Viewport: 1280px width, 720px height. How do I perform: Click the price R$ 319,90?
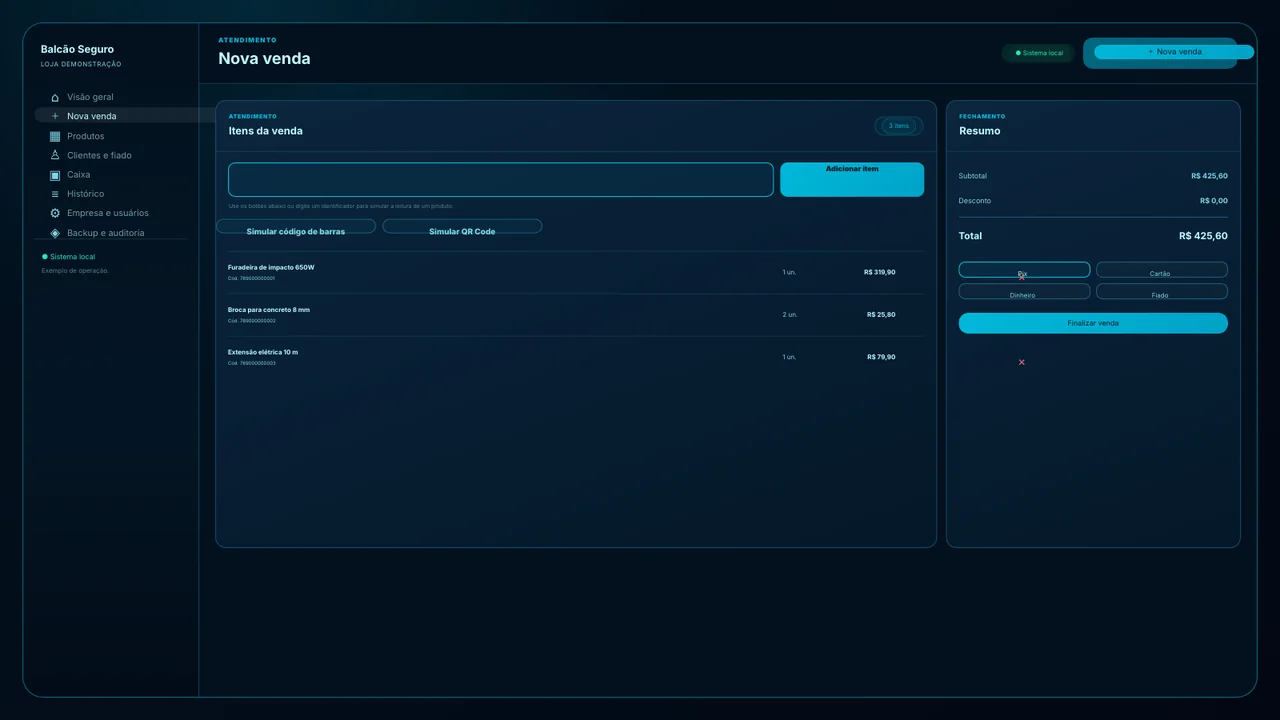(x=880, y=272)
